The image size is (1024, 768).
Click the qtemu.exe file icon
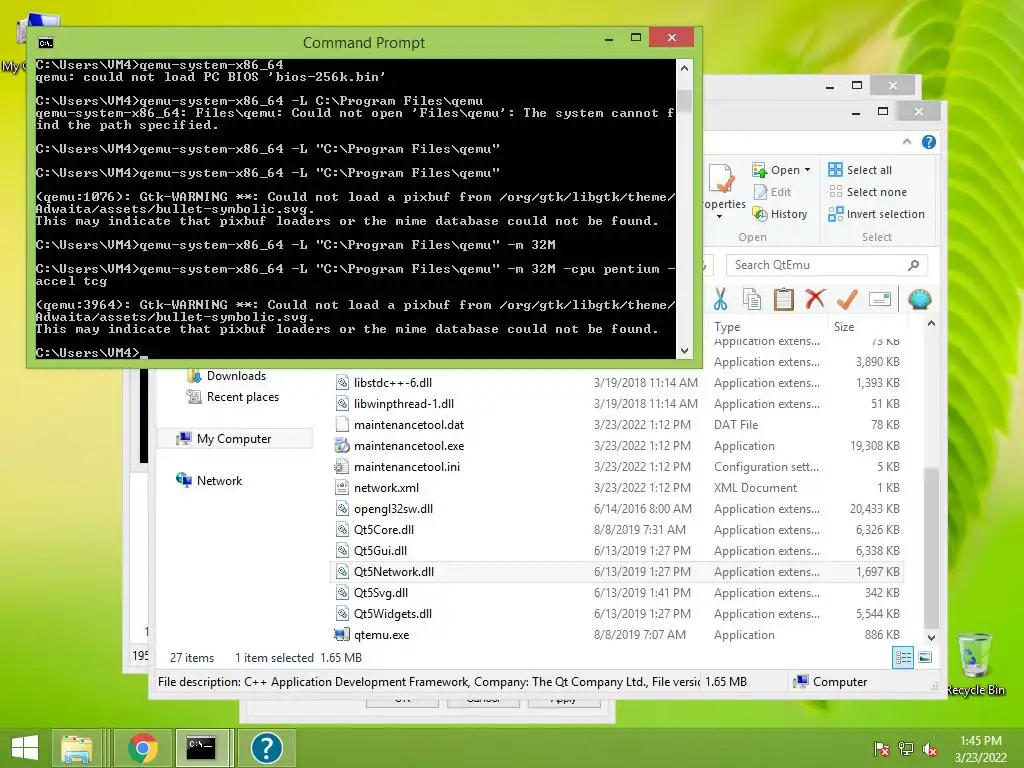[342, 635]
